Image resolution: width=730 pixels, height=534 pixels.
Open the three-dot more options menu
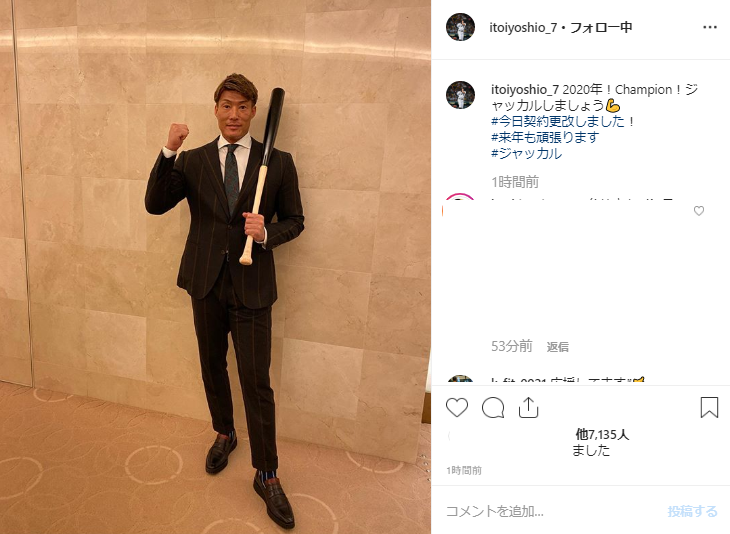710,27
